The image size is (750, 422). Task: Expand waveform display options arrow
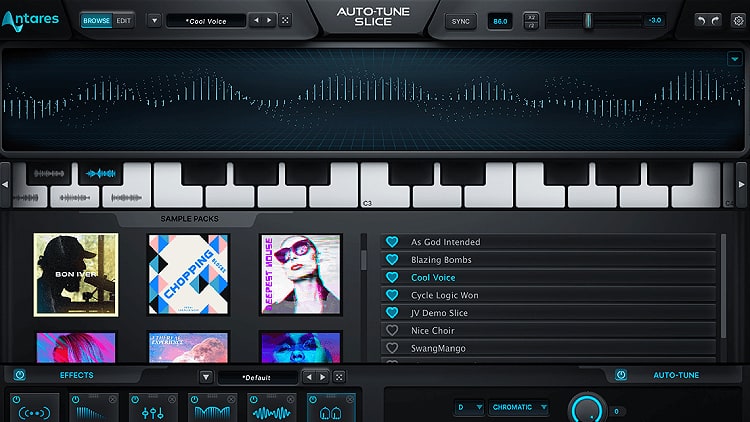[735, 59]
